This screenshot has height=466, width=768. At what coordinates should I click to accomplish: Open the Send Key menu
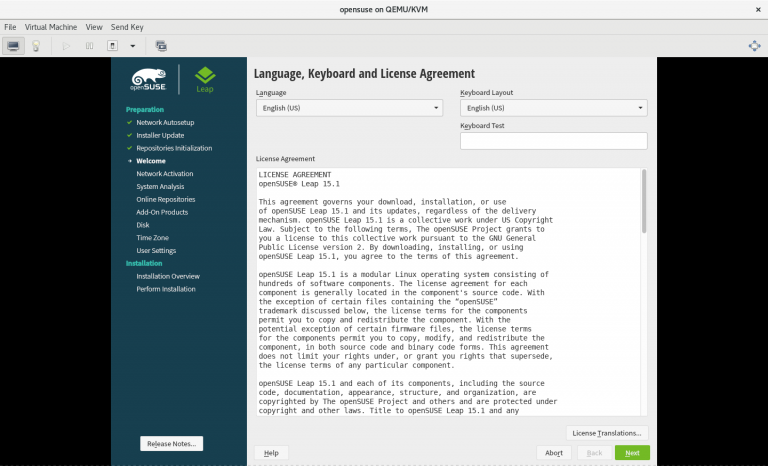(128, 27)
